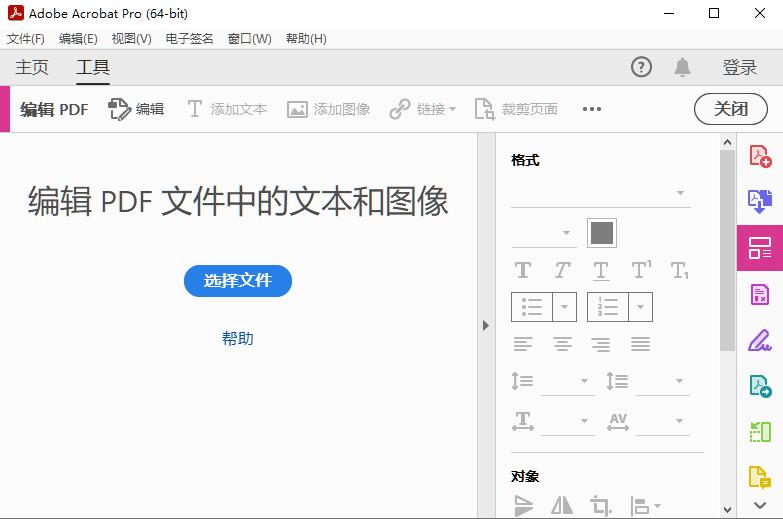Click the bulleted list button
Viewport: 783px width, 519px height.
532,307
